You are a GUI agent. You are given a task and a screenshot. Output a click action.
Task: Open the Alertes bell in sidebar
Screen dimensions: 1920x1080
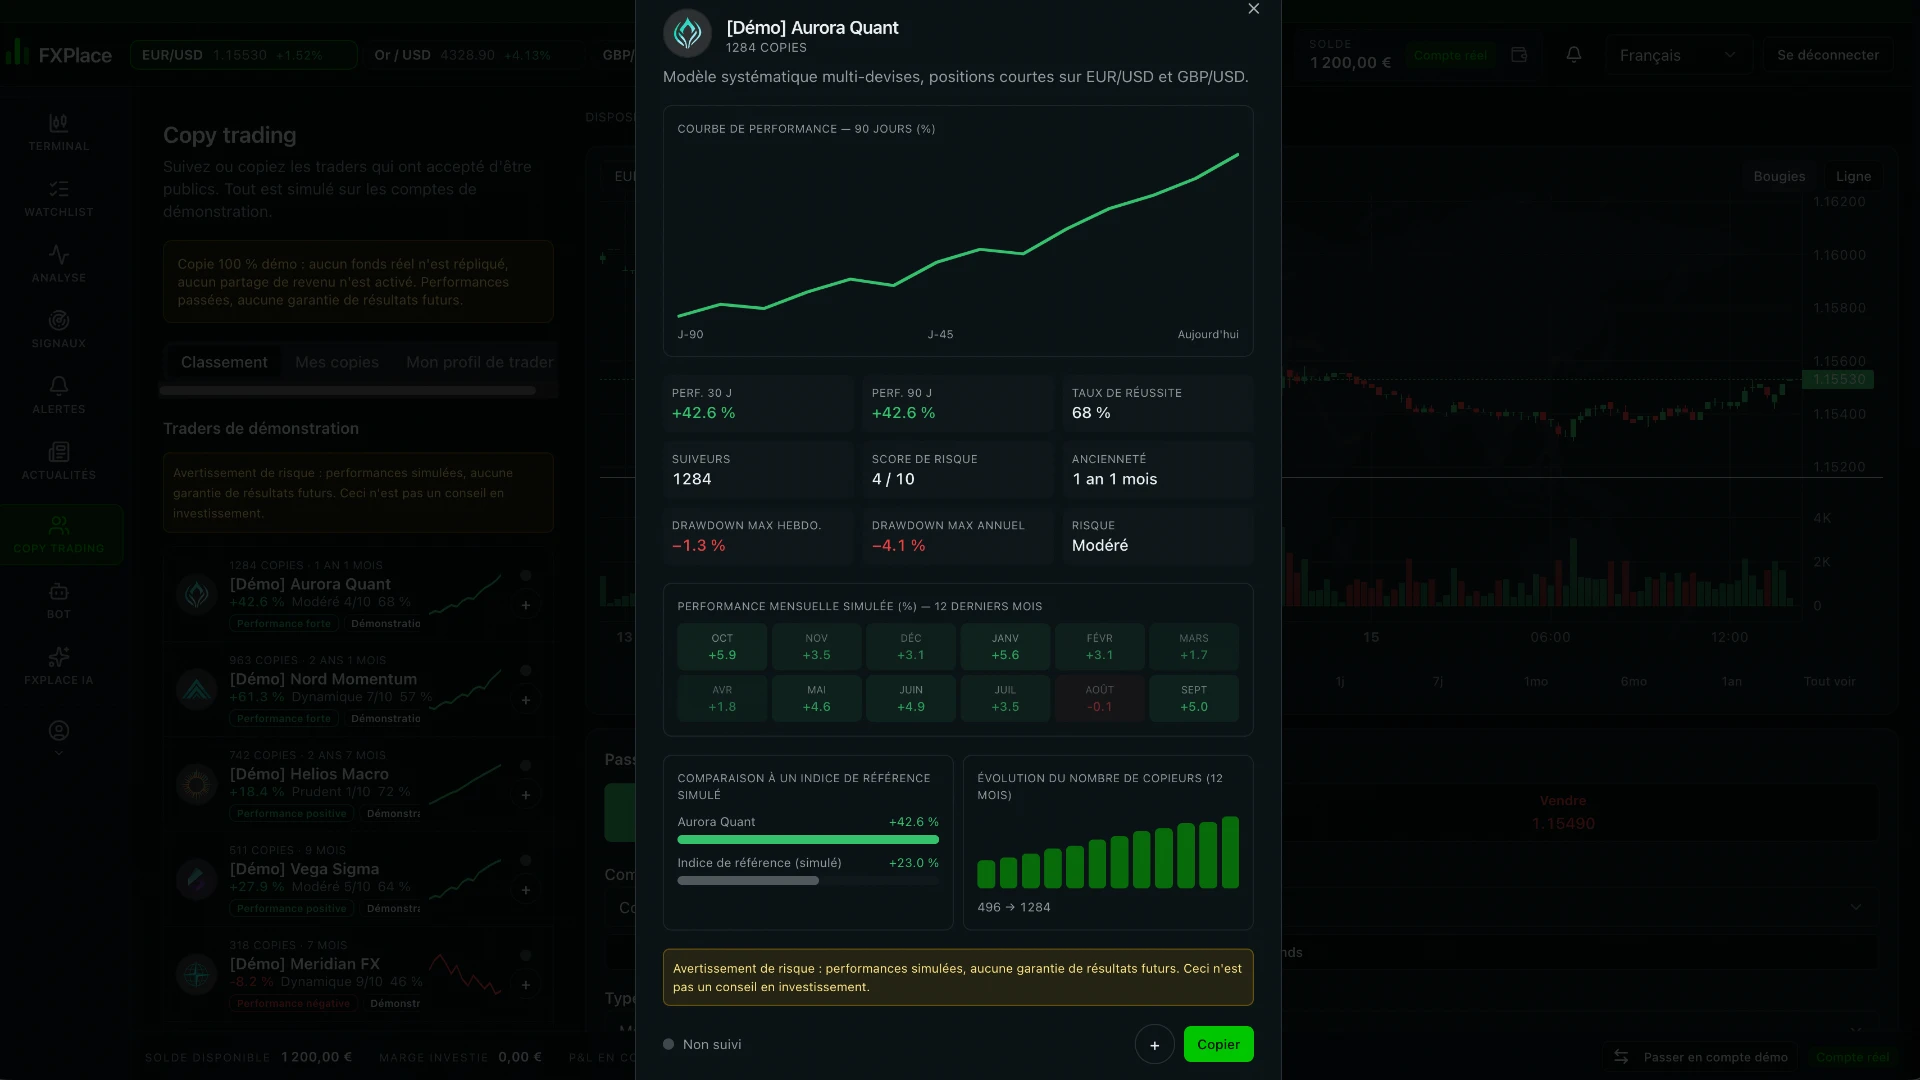click(x=59, y=395)
